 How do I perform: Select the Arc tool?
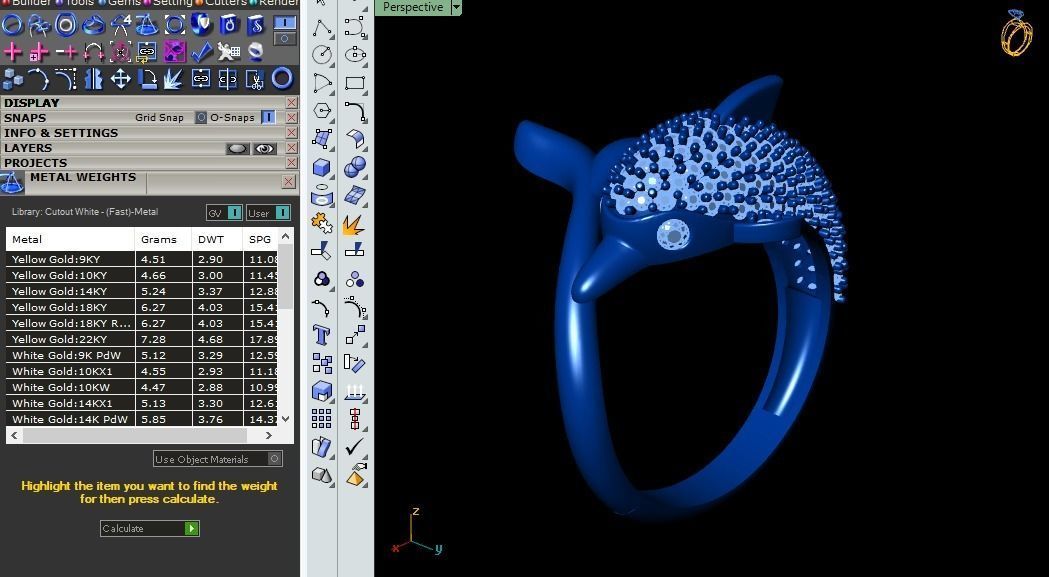(322, 83)
